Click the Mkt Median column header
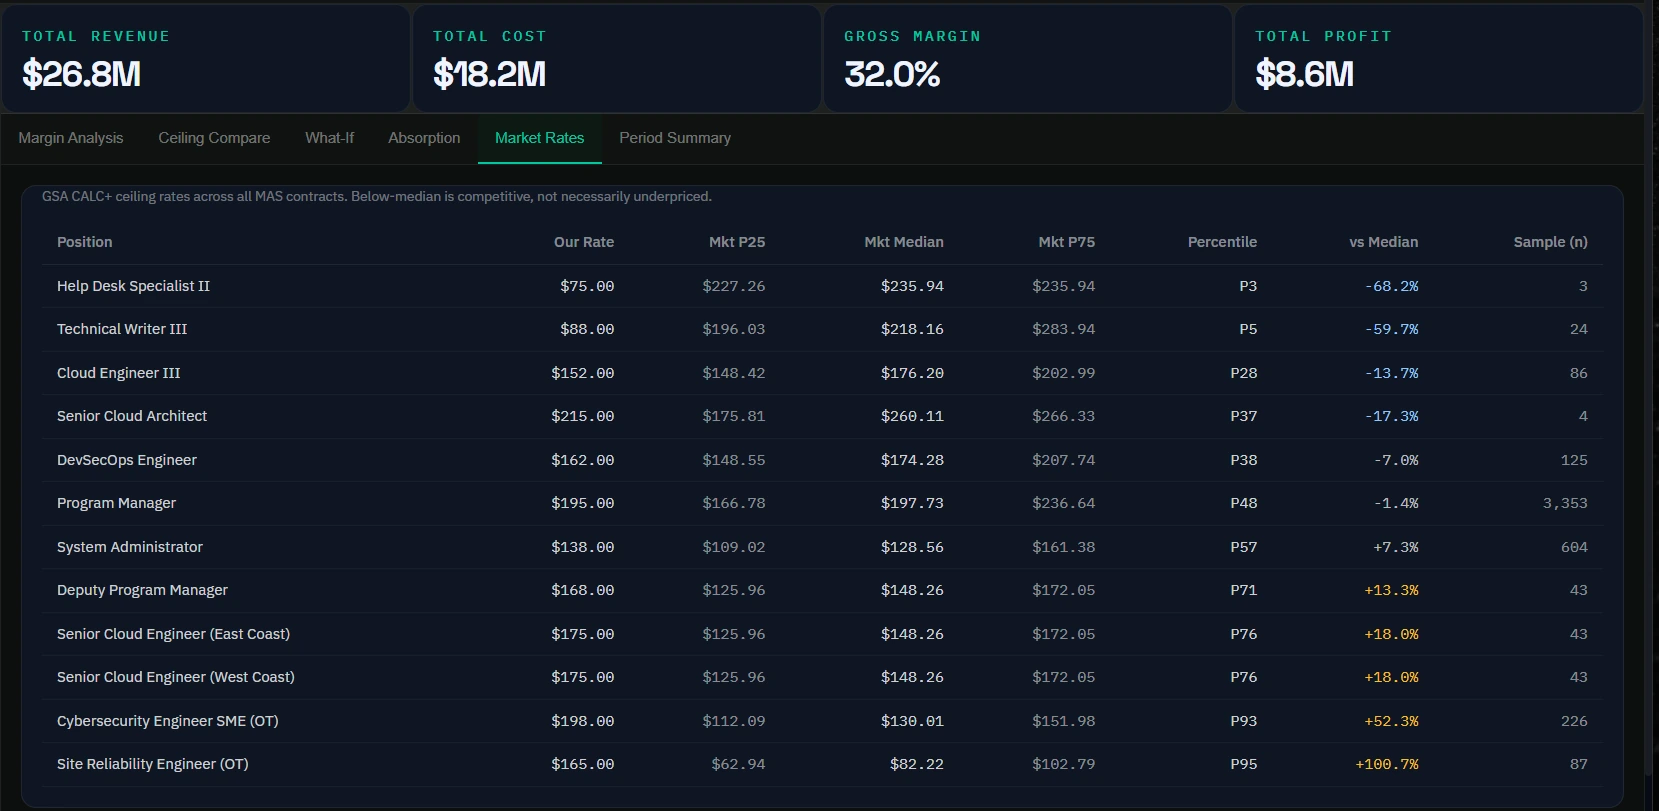This screenshot has width=1659, height=811. [x=904, y=242]
